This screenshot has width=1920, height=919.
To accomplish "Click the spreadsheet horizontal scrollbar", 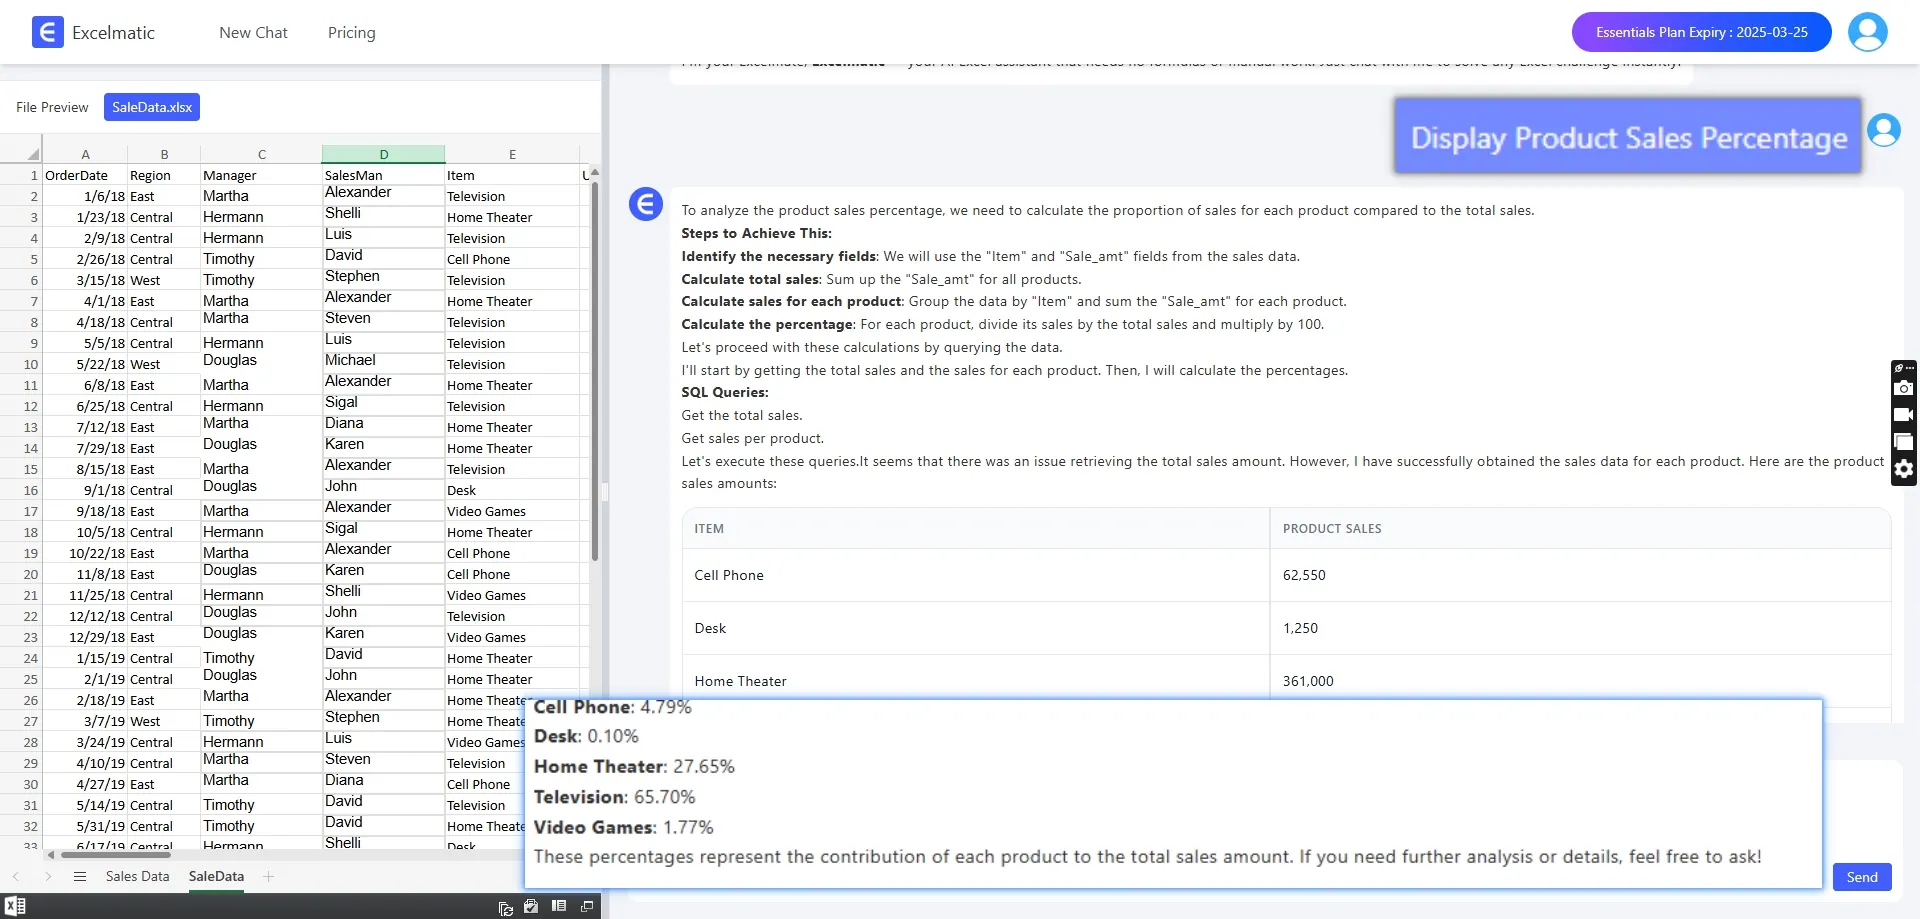I will 250,855.
